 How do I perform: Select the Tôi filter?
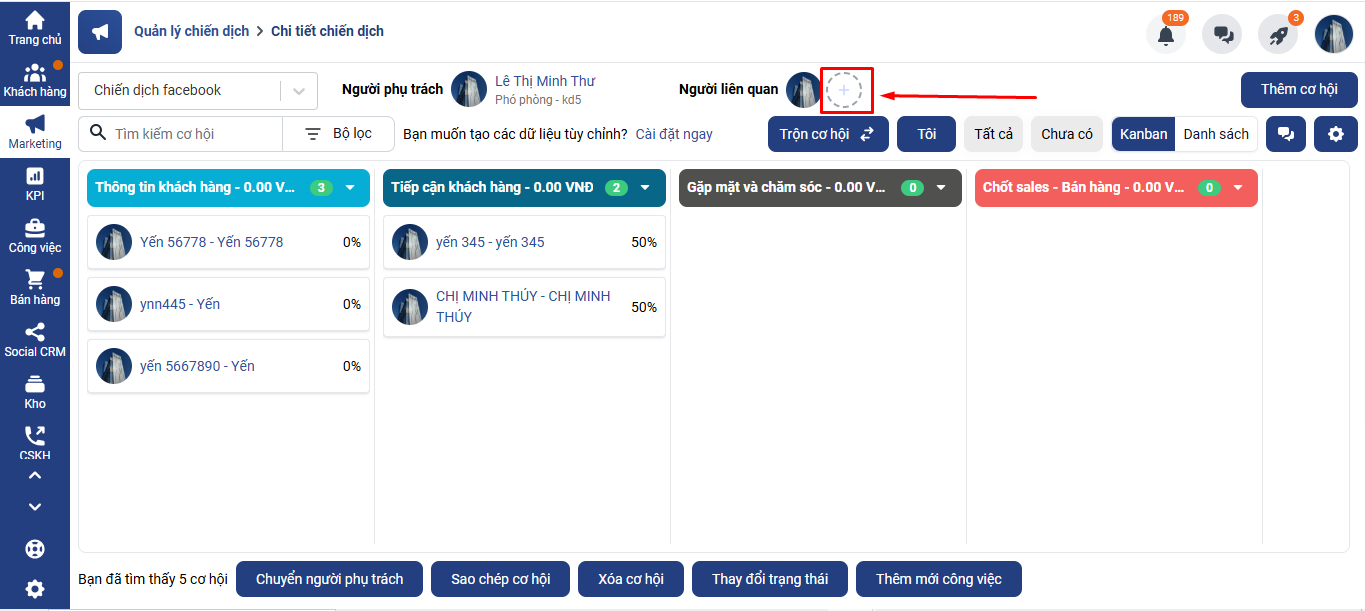coord(927,134)
